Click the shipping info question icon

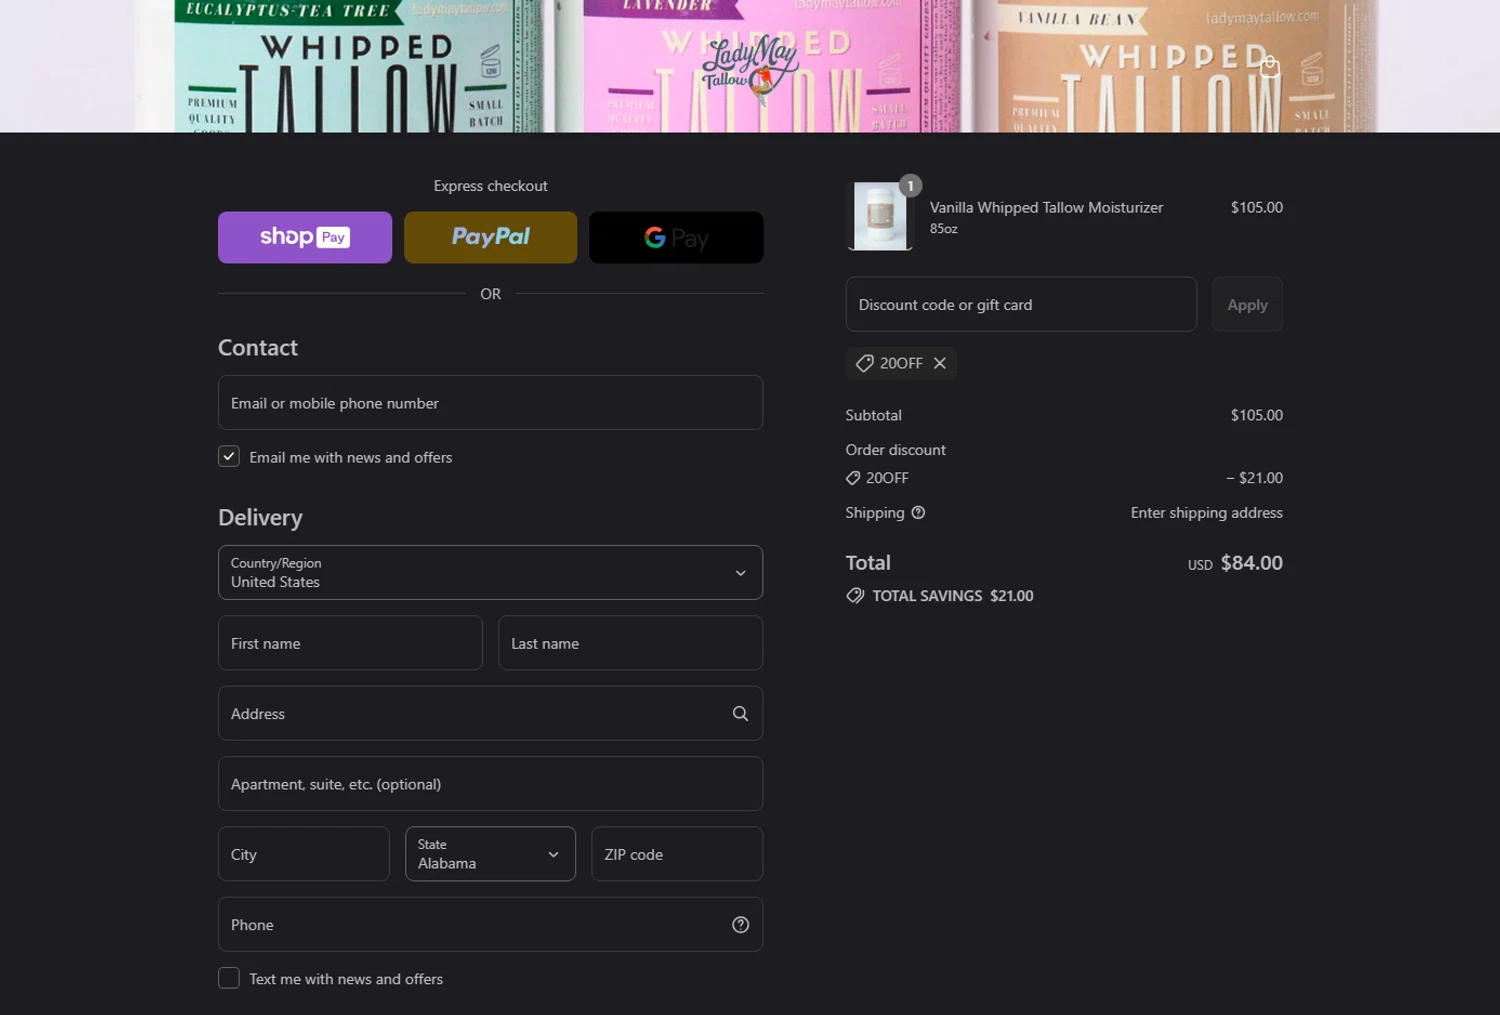(918, 513)
